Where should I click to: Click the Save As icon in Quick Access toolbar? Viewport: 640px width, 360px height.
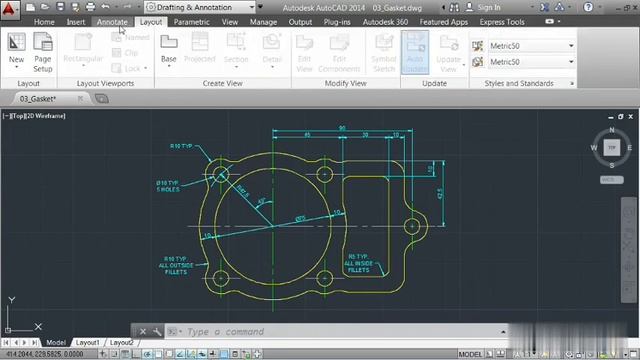76,7
